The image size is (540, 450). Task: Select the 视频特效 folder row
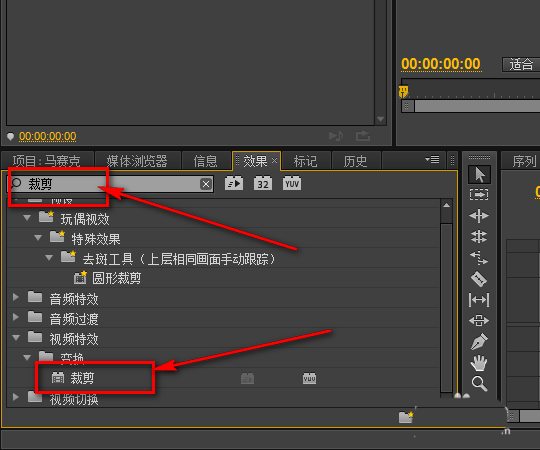click(223, 338)
